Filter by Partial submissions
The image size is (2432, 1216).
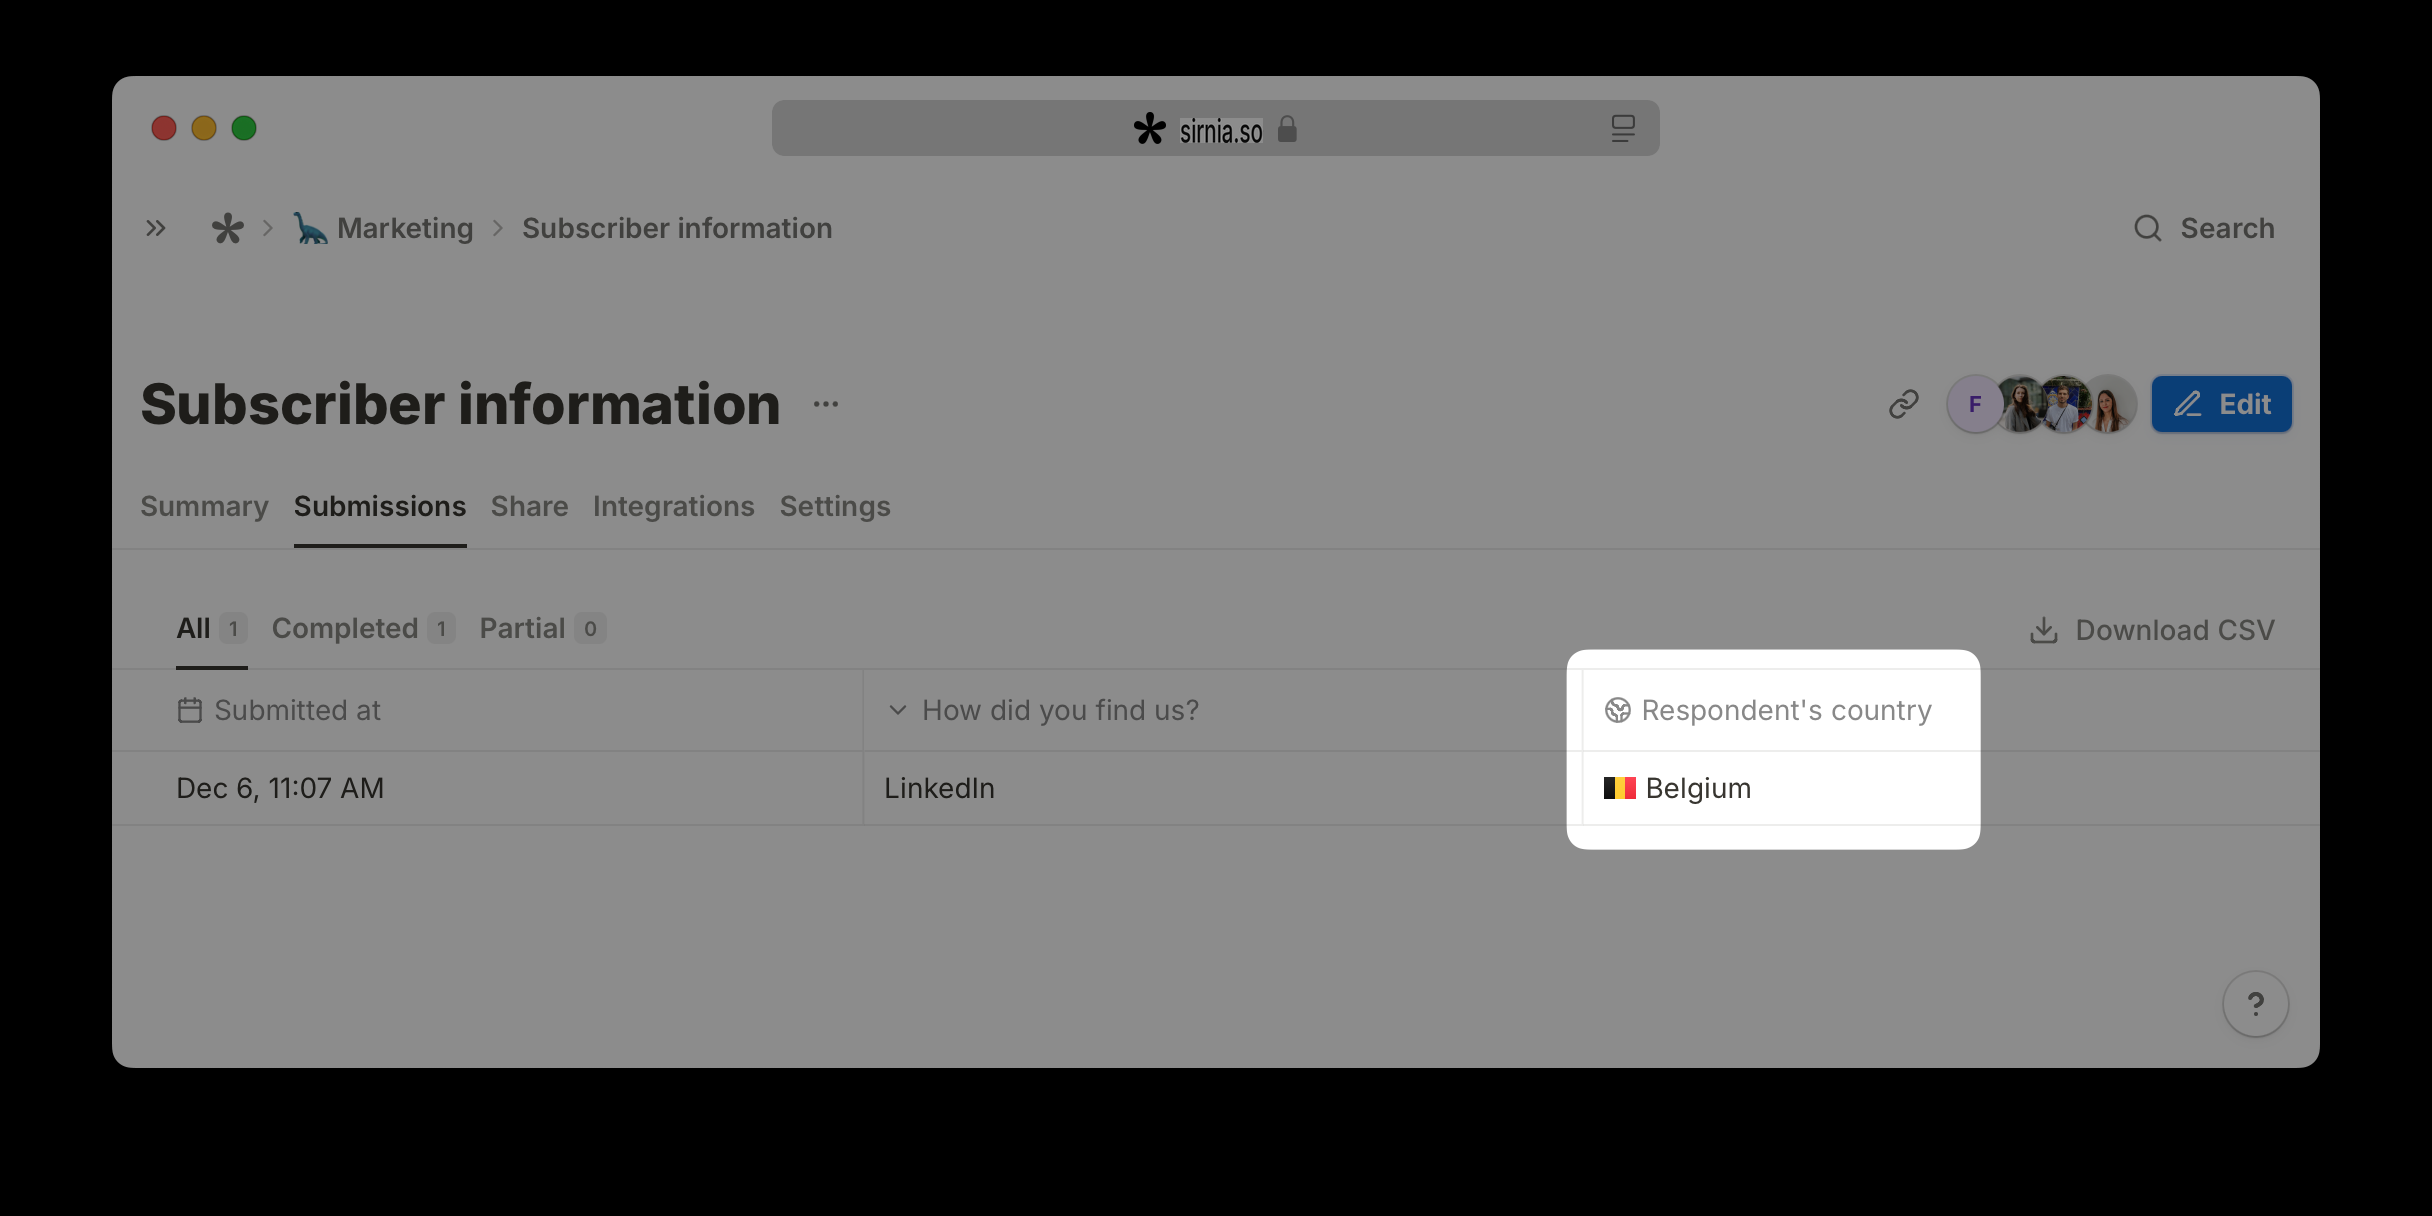[543, 628]
